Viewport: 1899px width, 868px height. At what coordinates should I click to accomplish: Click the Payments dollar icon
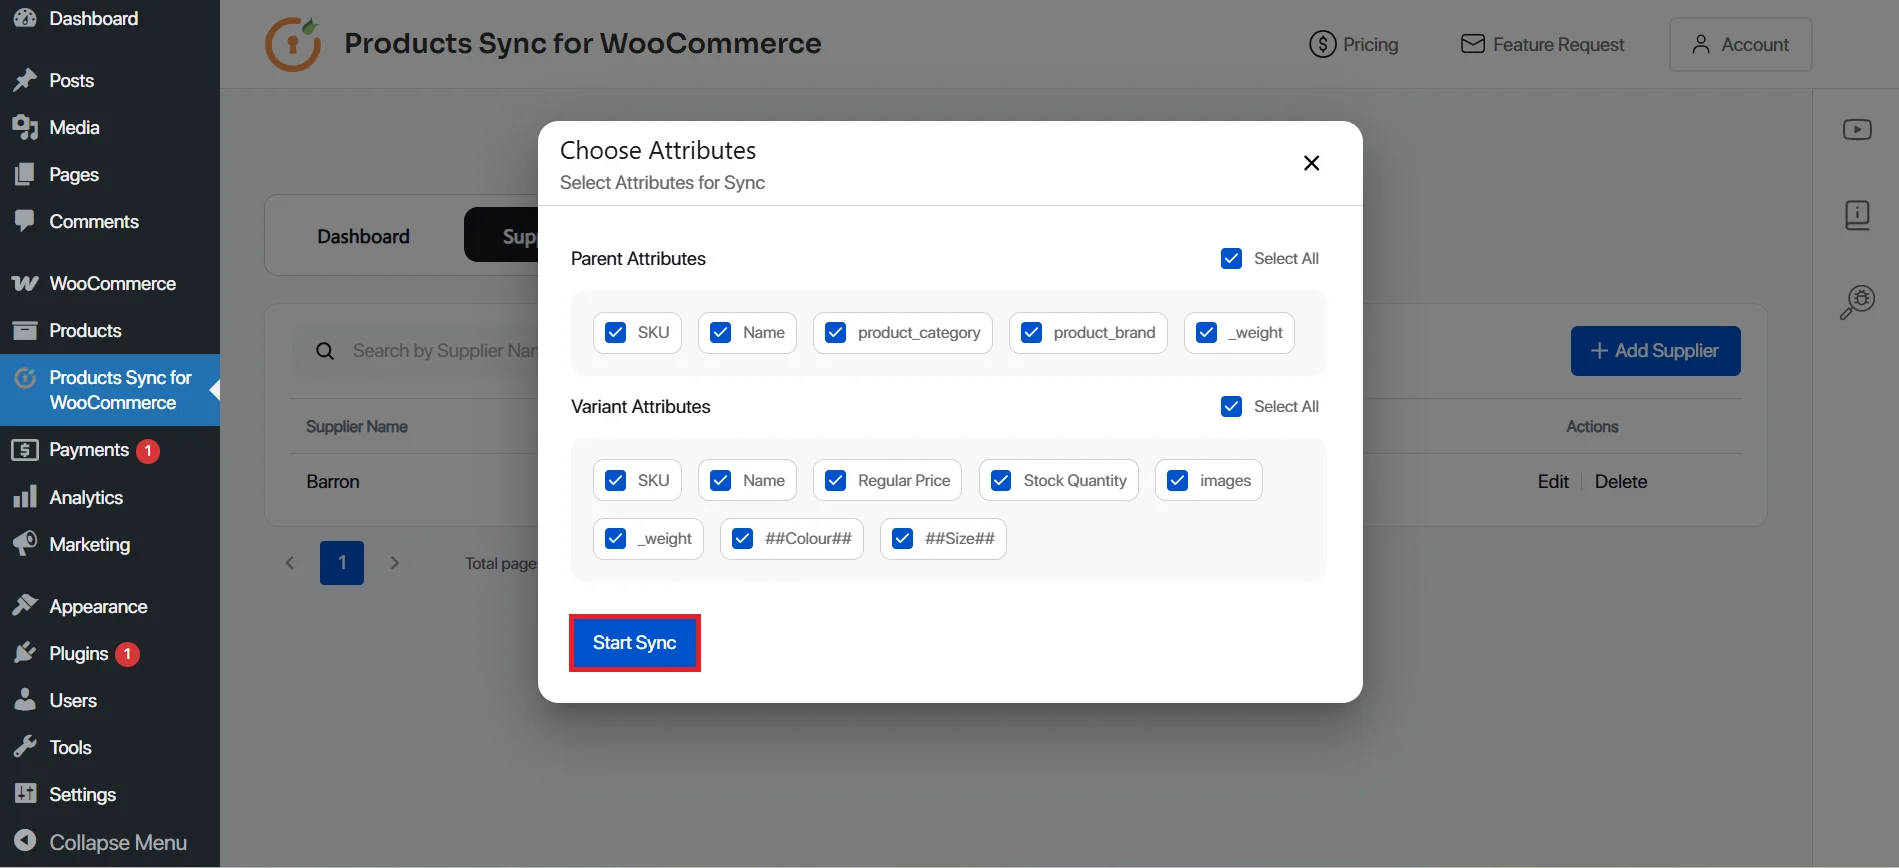click(25, 450)
